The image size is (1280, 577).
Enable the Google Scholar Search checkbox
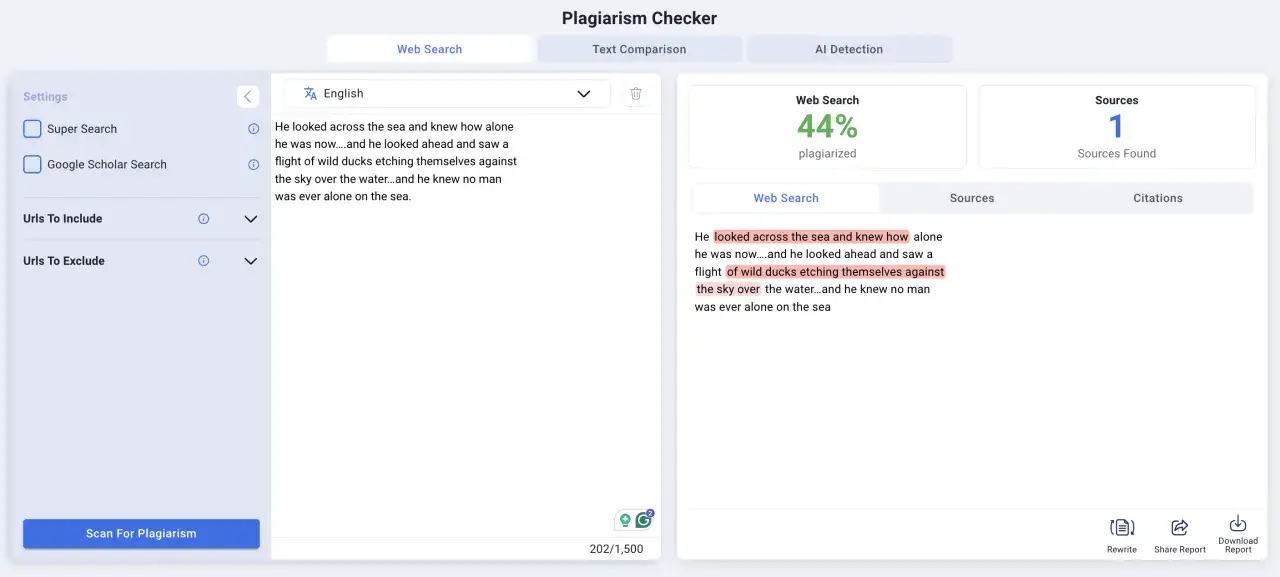pos(32,165)
